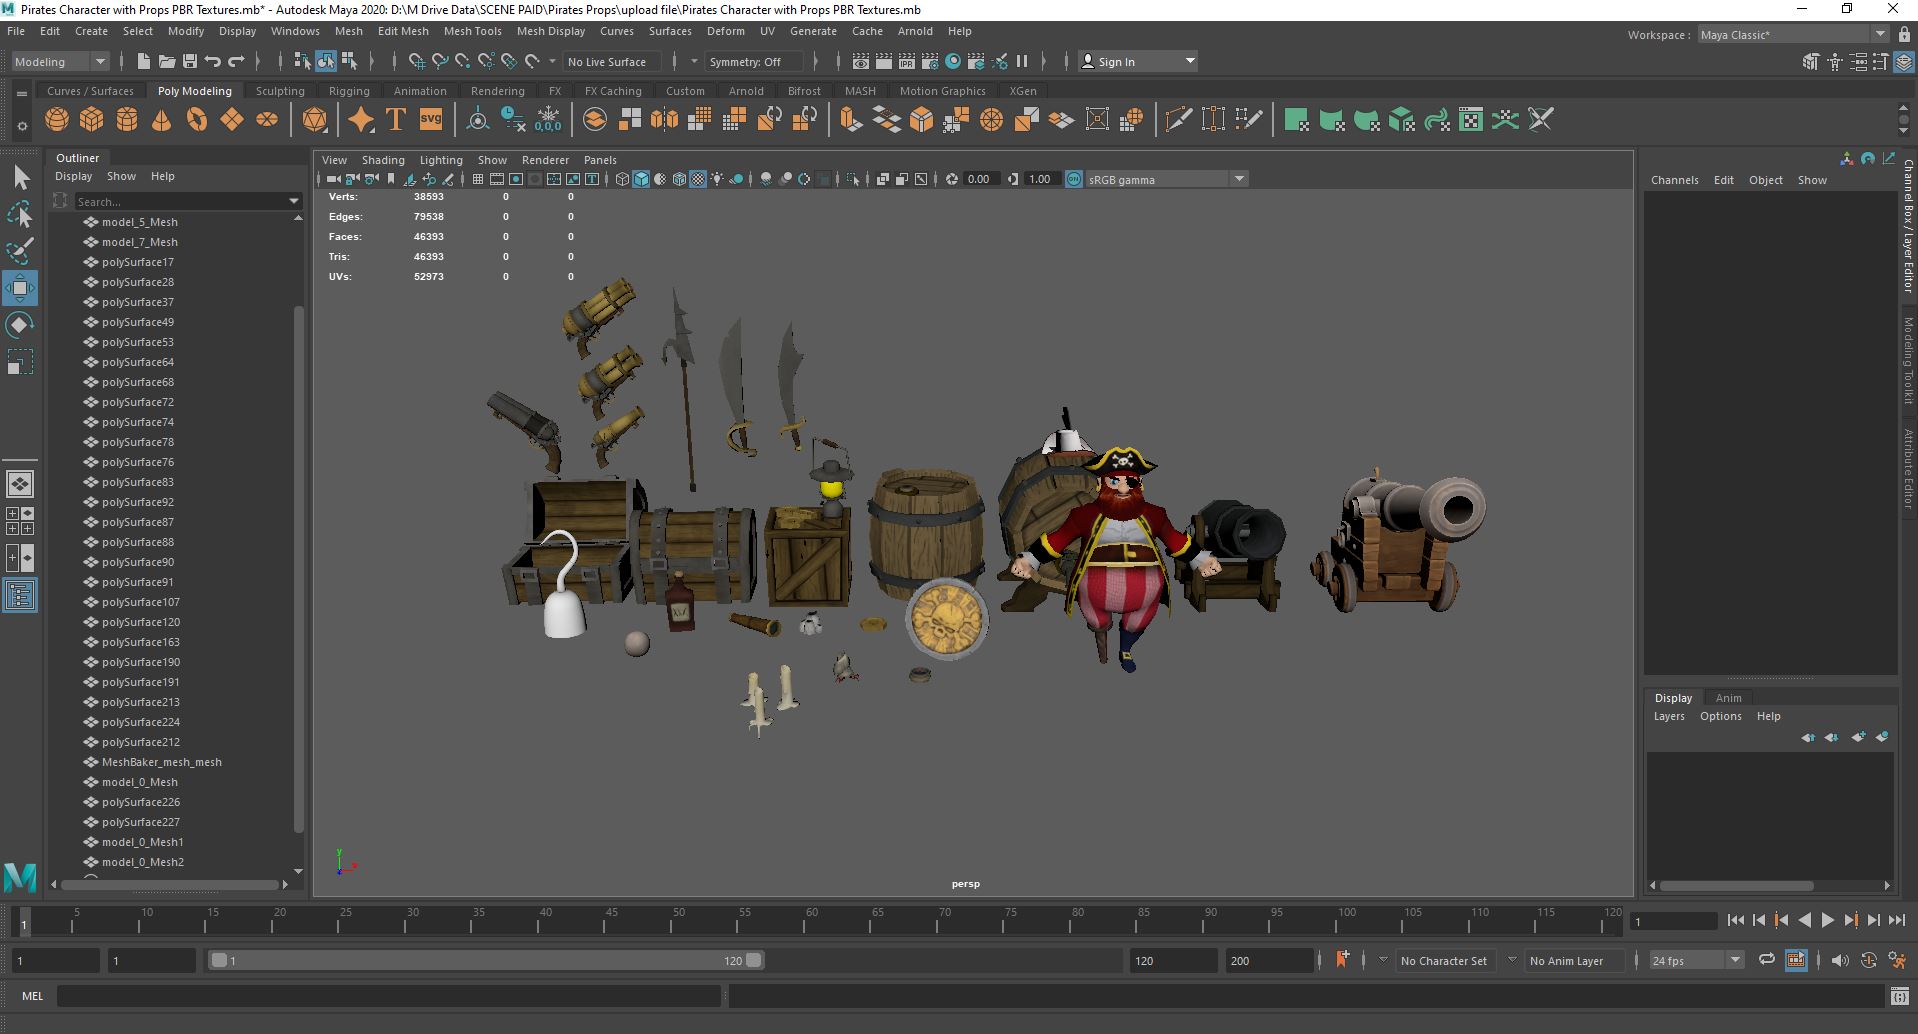Switch to the Sculpting shelf tab

click(280, 91)
